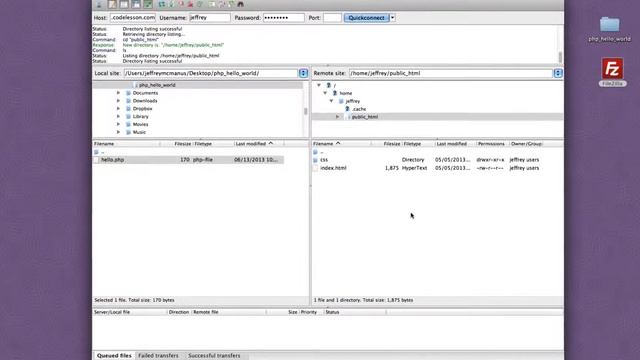Open remote parent directory '..' entry
This screenshot has height=360, width=640.
[322, 152]
